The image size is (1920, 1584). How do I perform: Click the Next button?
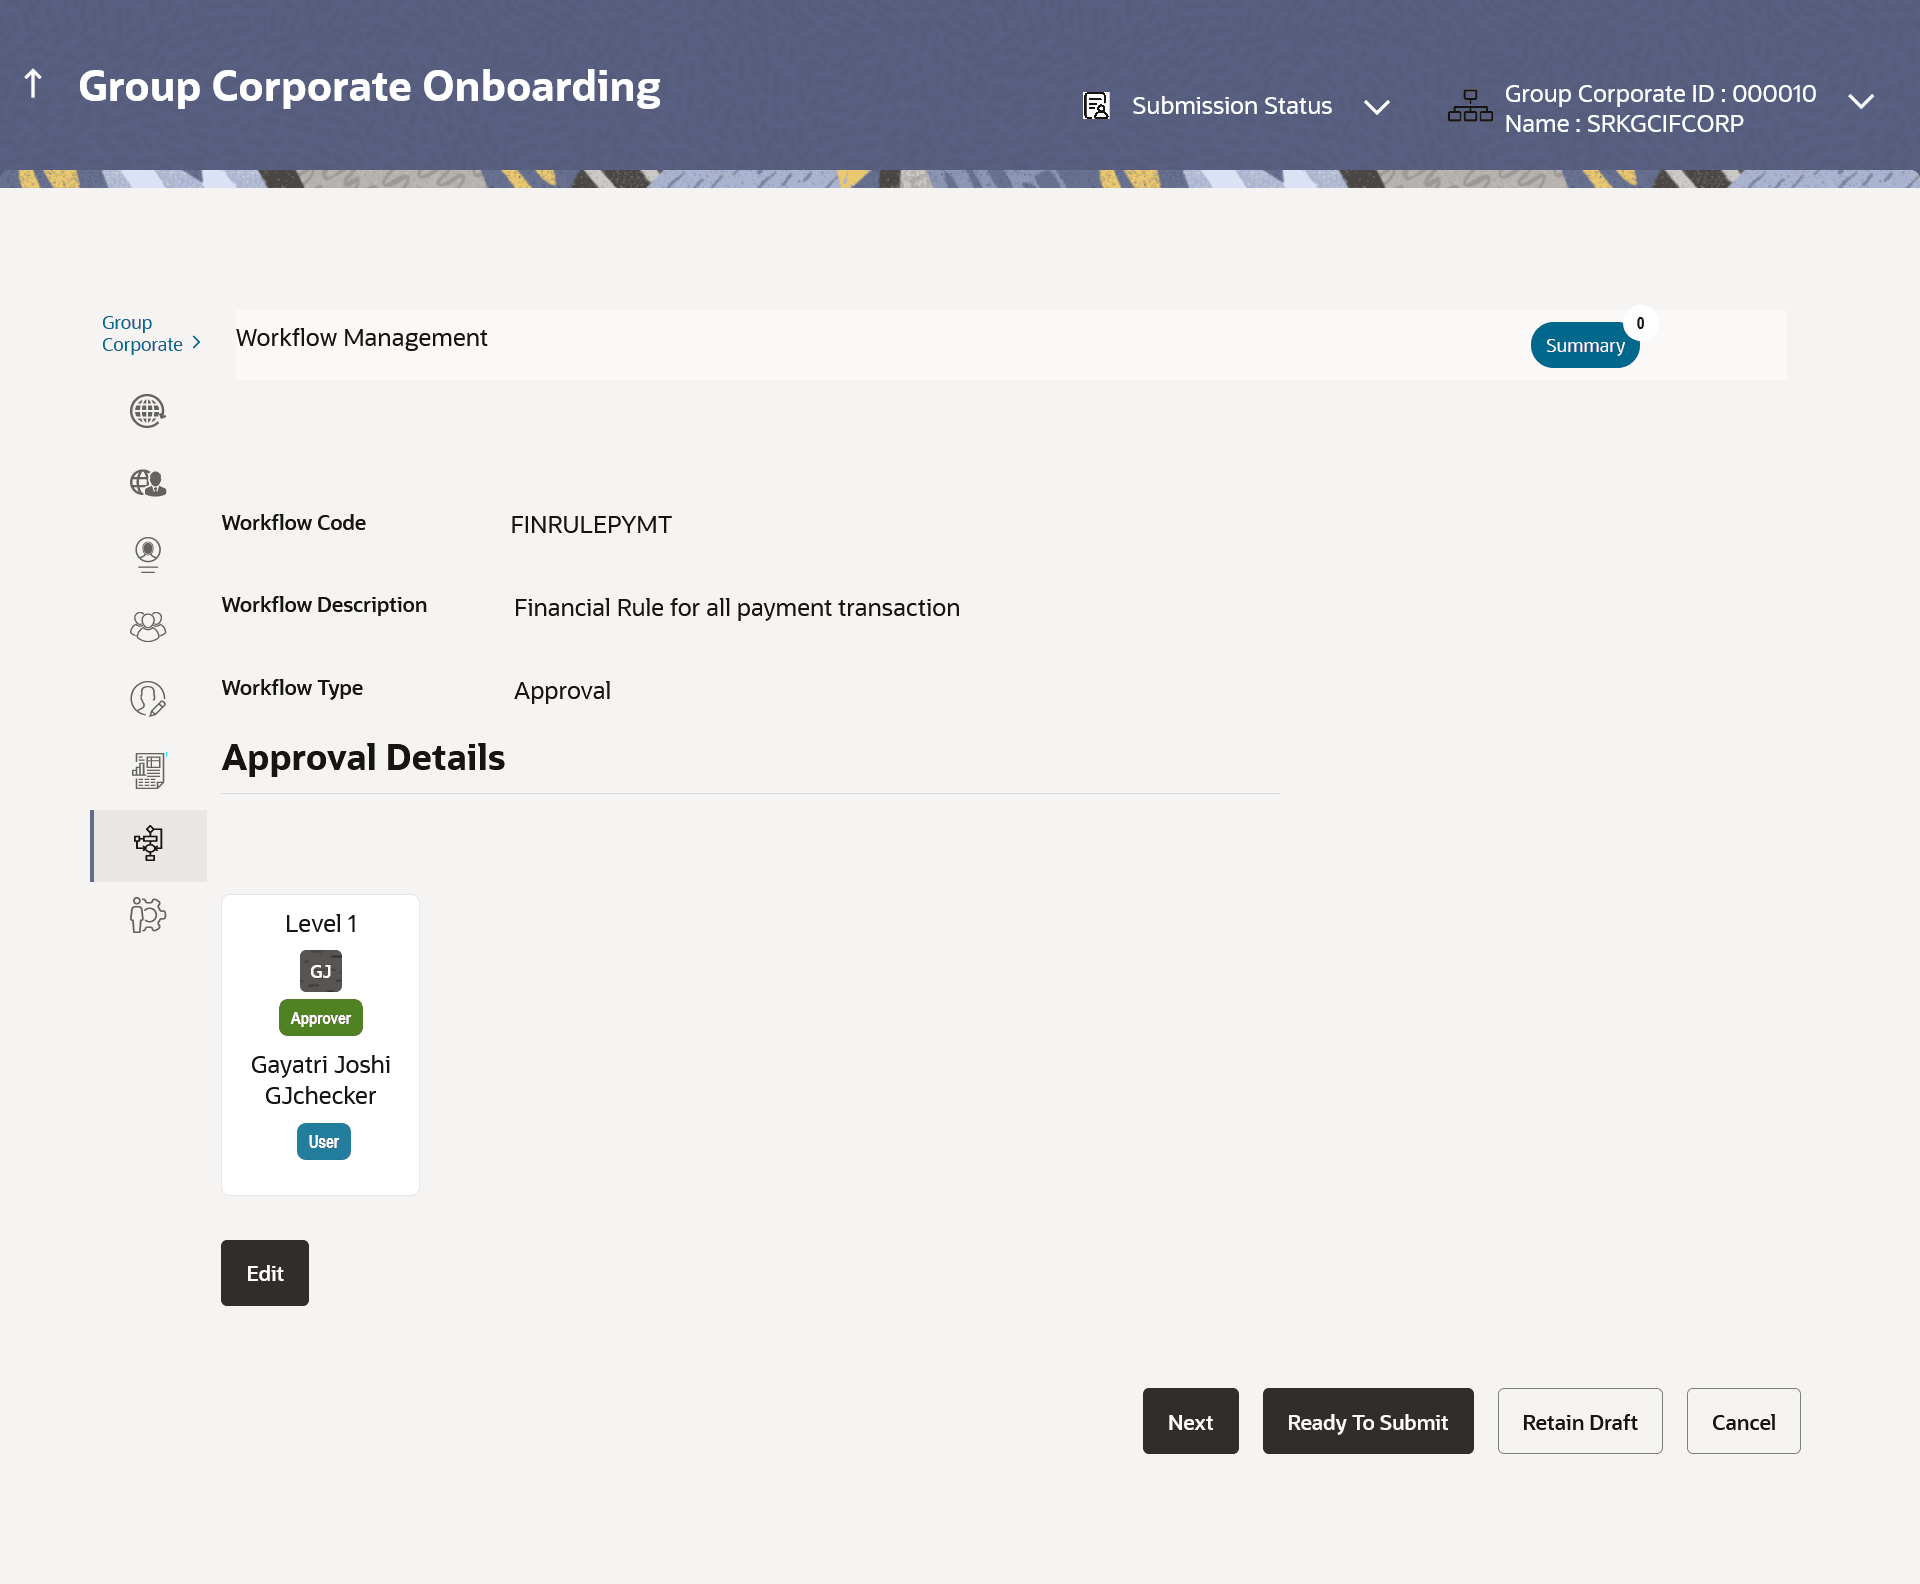(x=1190, y=1421)
